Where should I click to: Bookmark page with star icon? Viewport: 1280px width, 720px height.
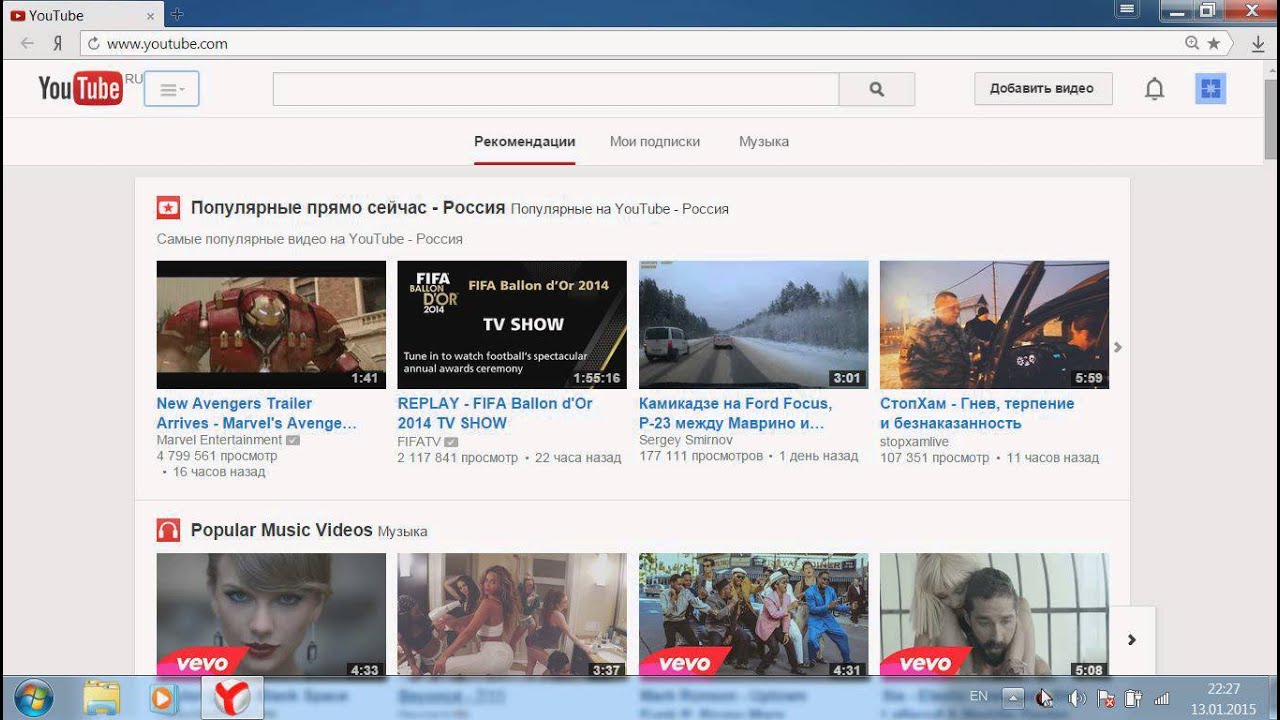[x=1214, y=44]
